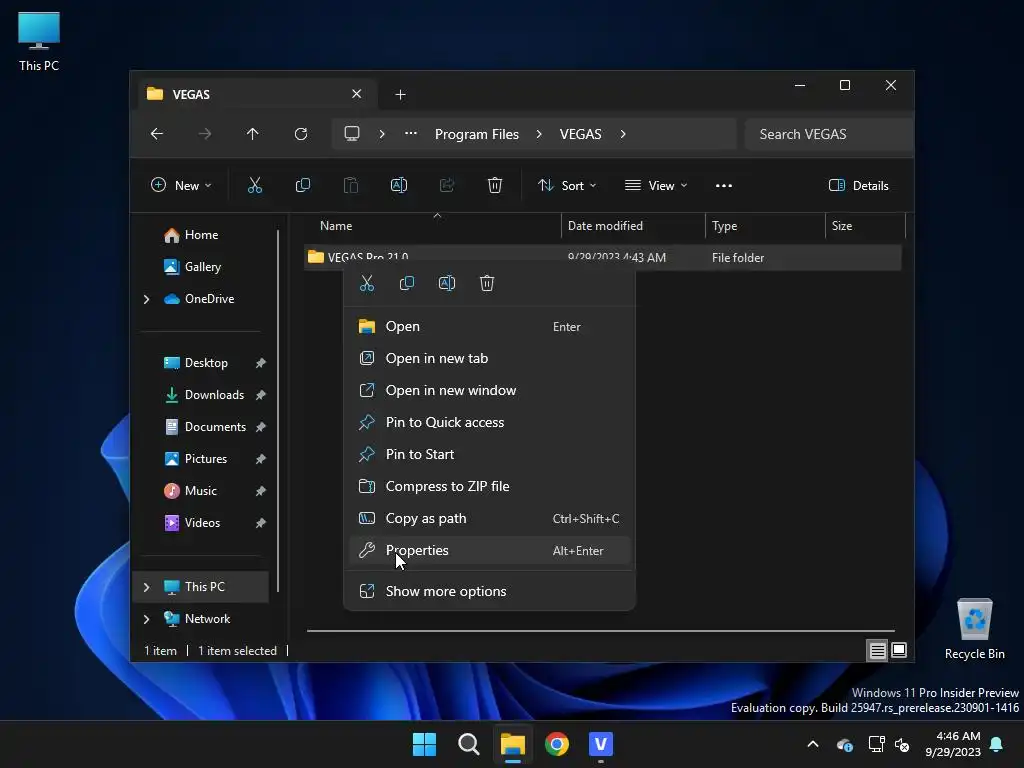Select Pin to Quick access
Viewport: 1024px width, 768px height.
[490, 423]
